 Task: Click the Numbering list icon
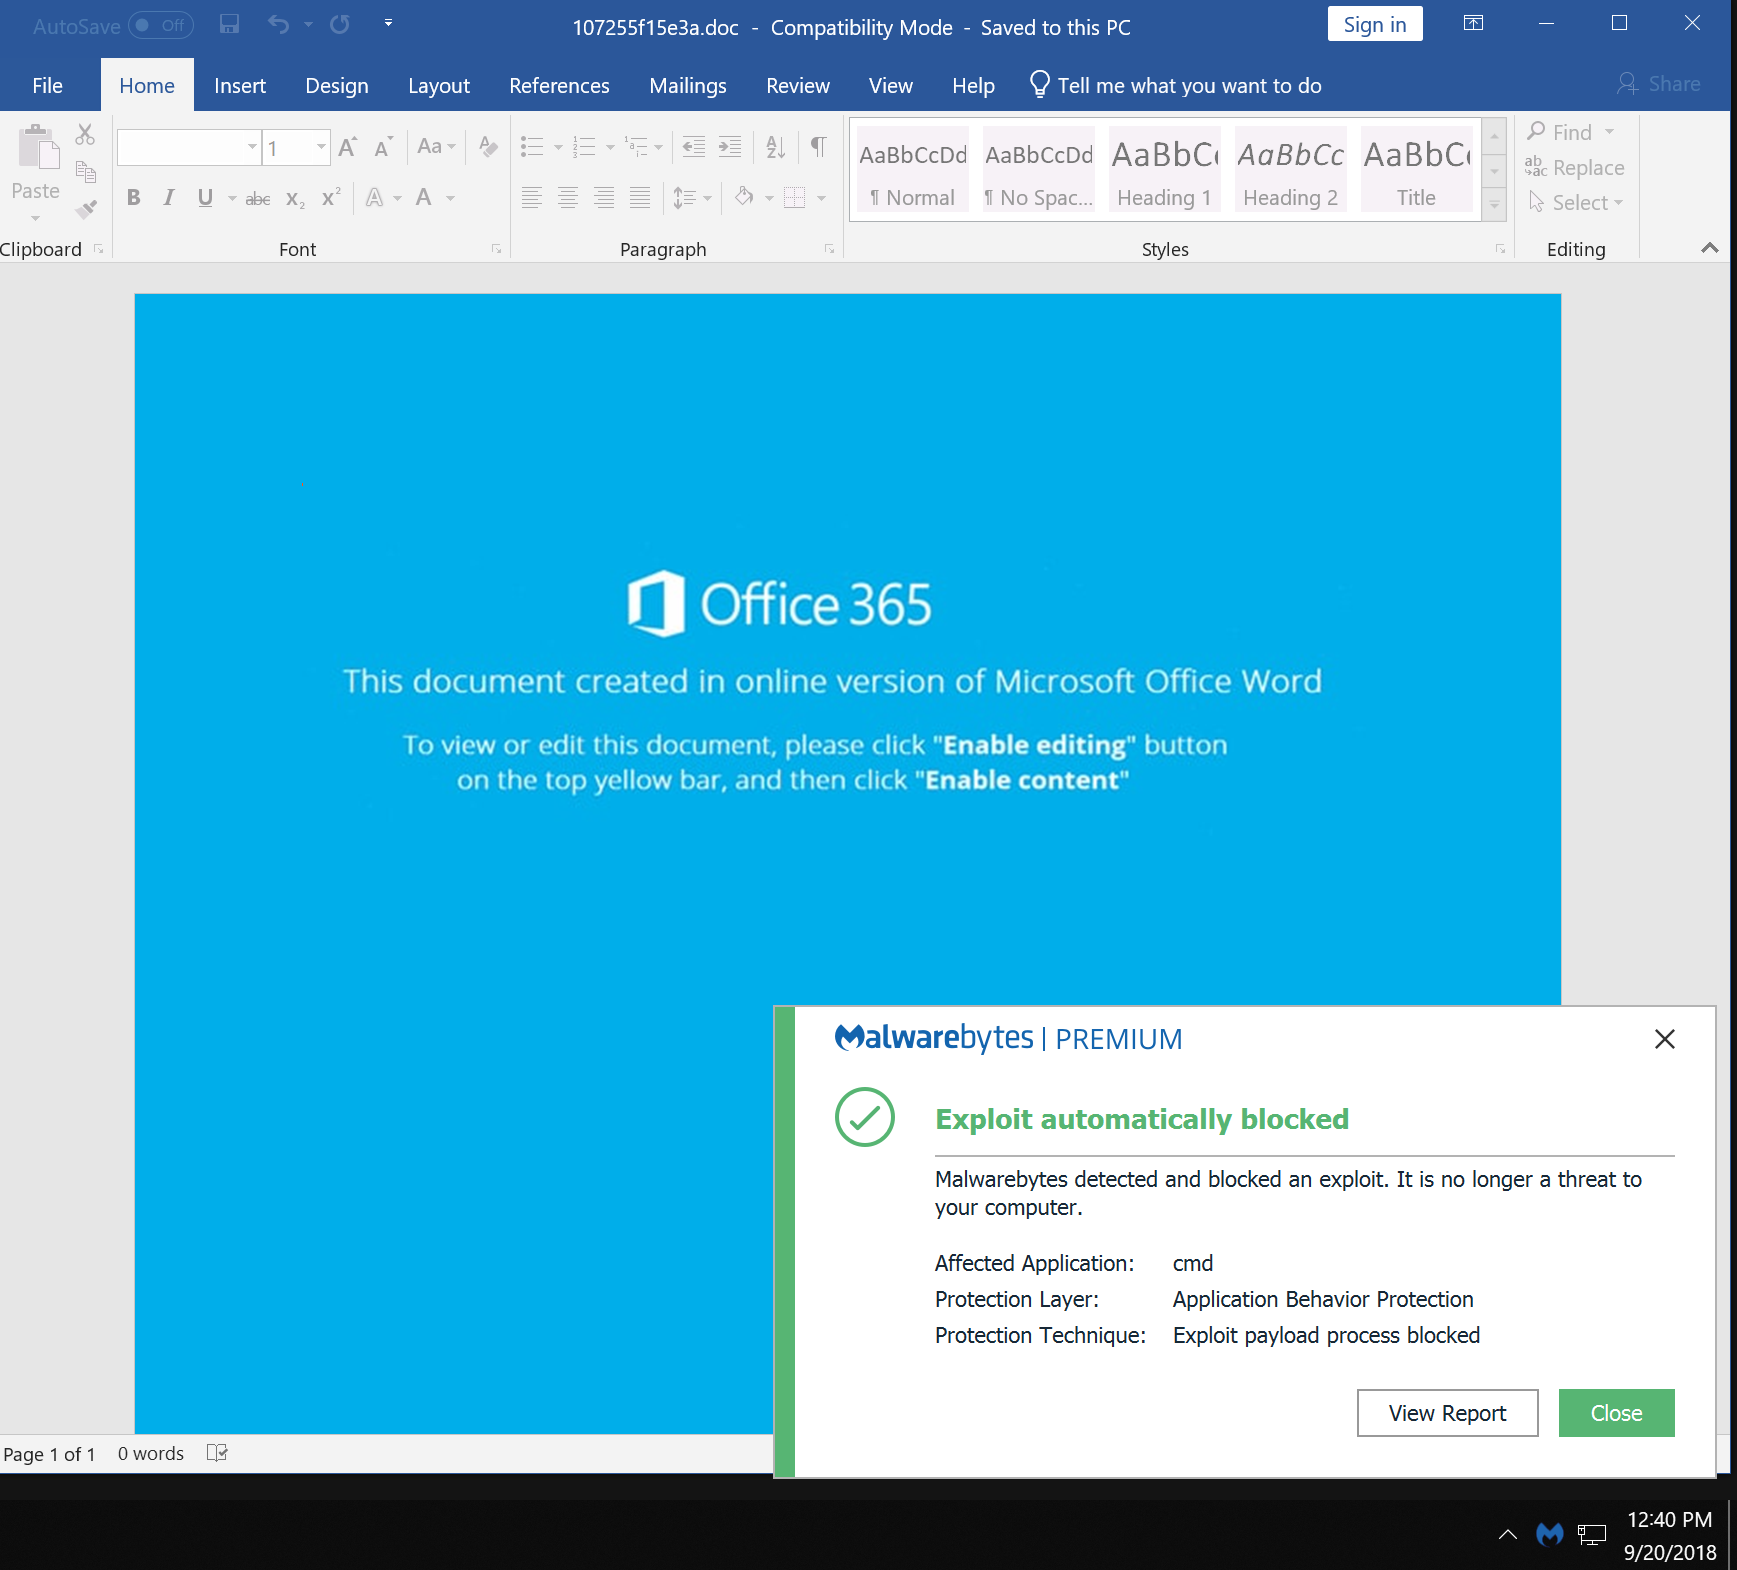click(x=584, y=148)
